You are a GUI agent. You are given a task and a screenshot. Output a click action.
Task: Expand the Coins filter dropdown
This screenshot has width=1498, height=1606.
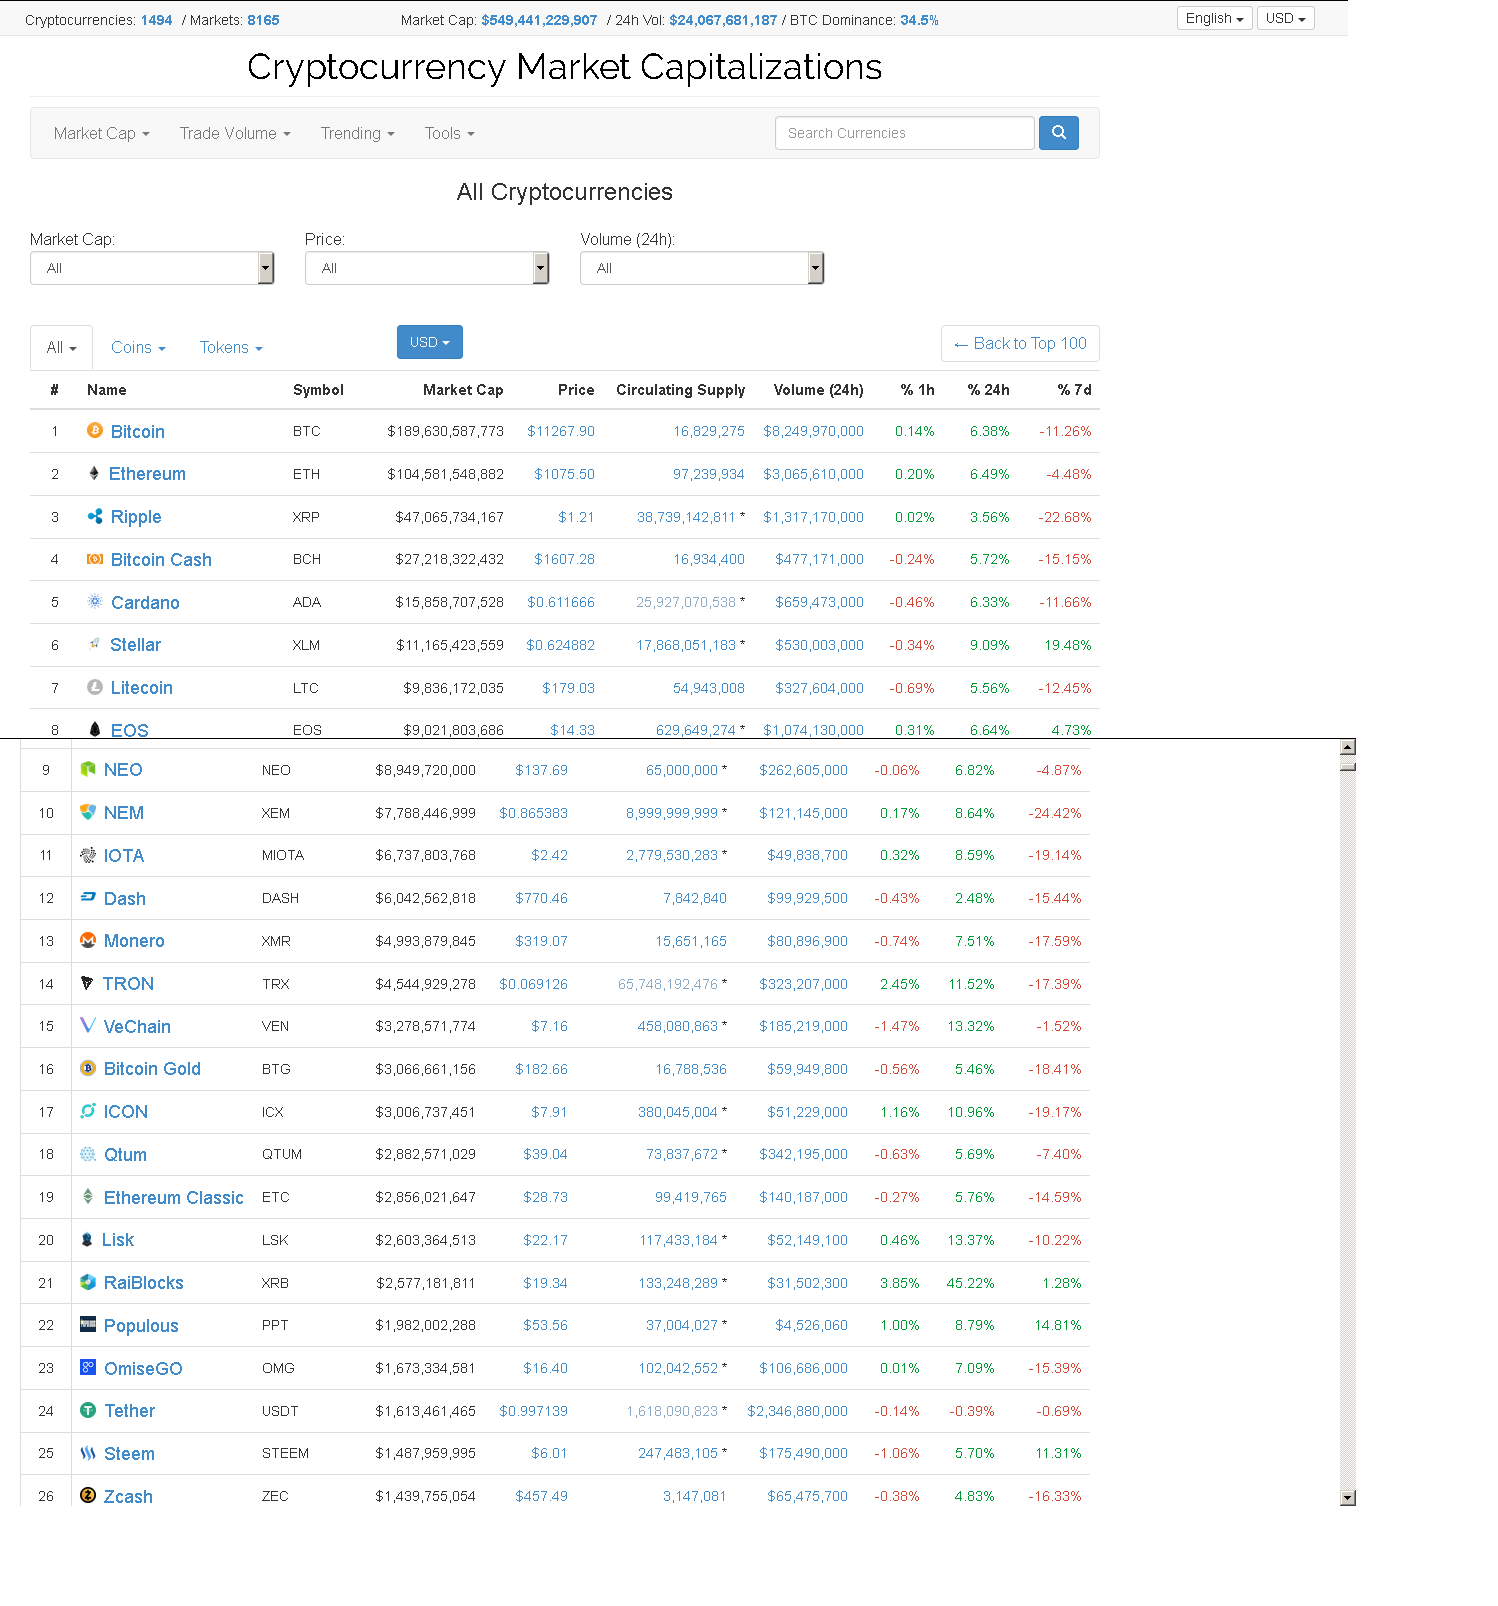click(138, 347)
